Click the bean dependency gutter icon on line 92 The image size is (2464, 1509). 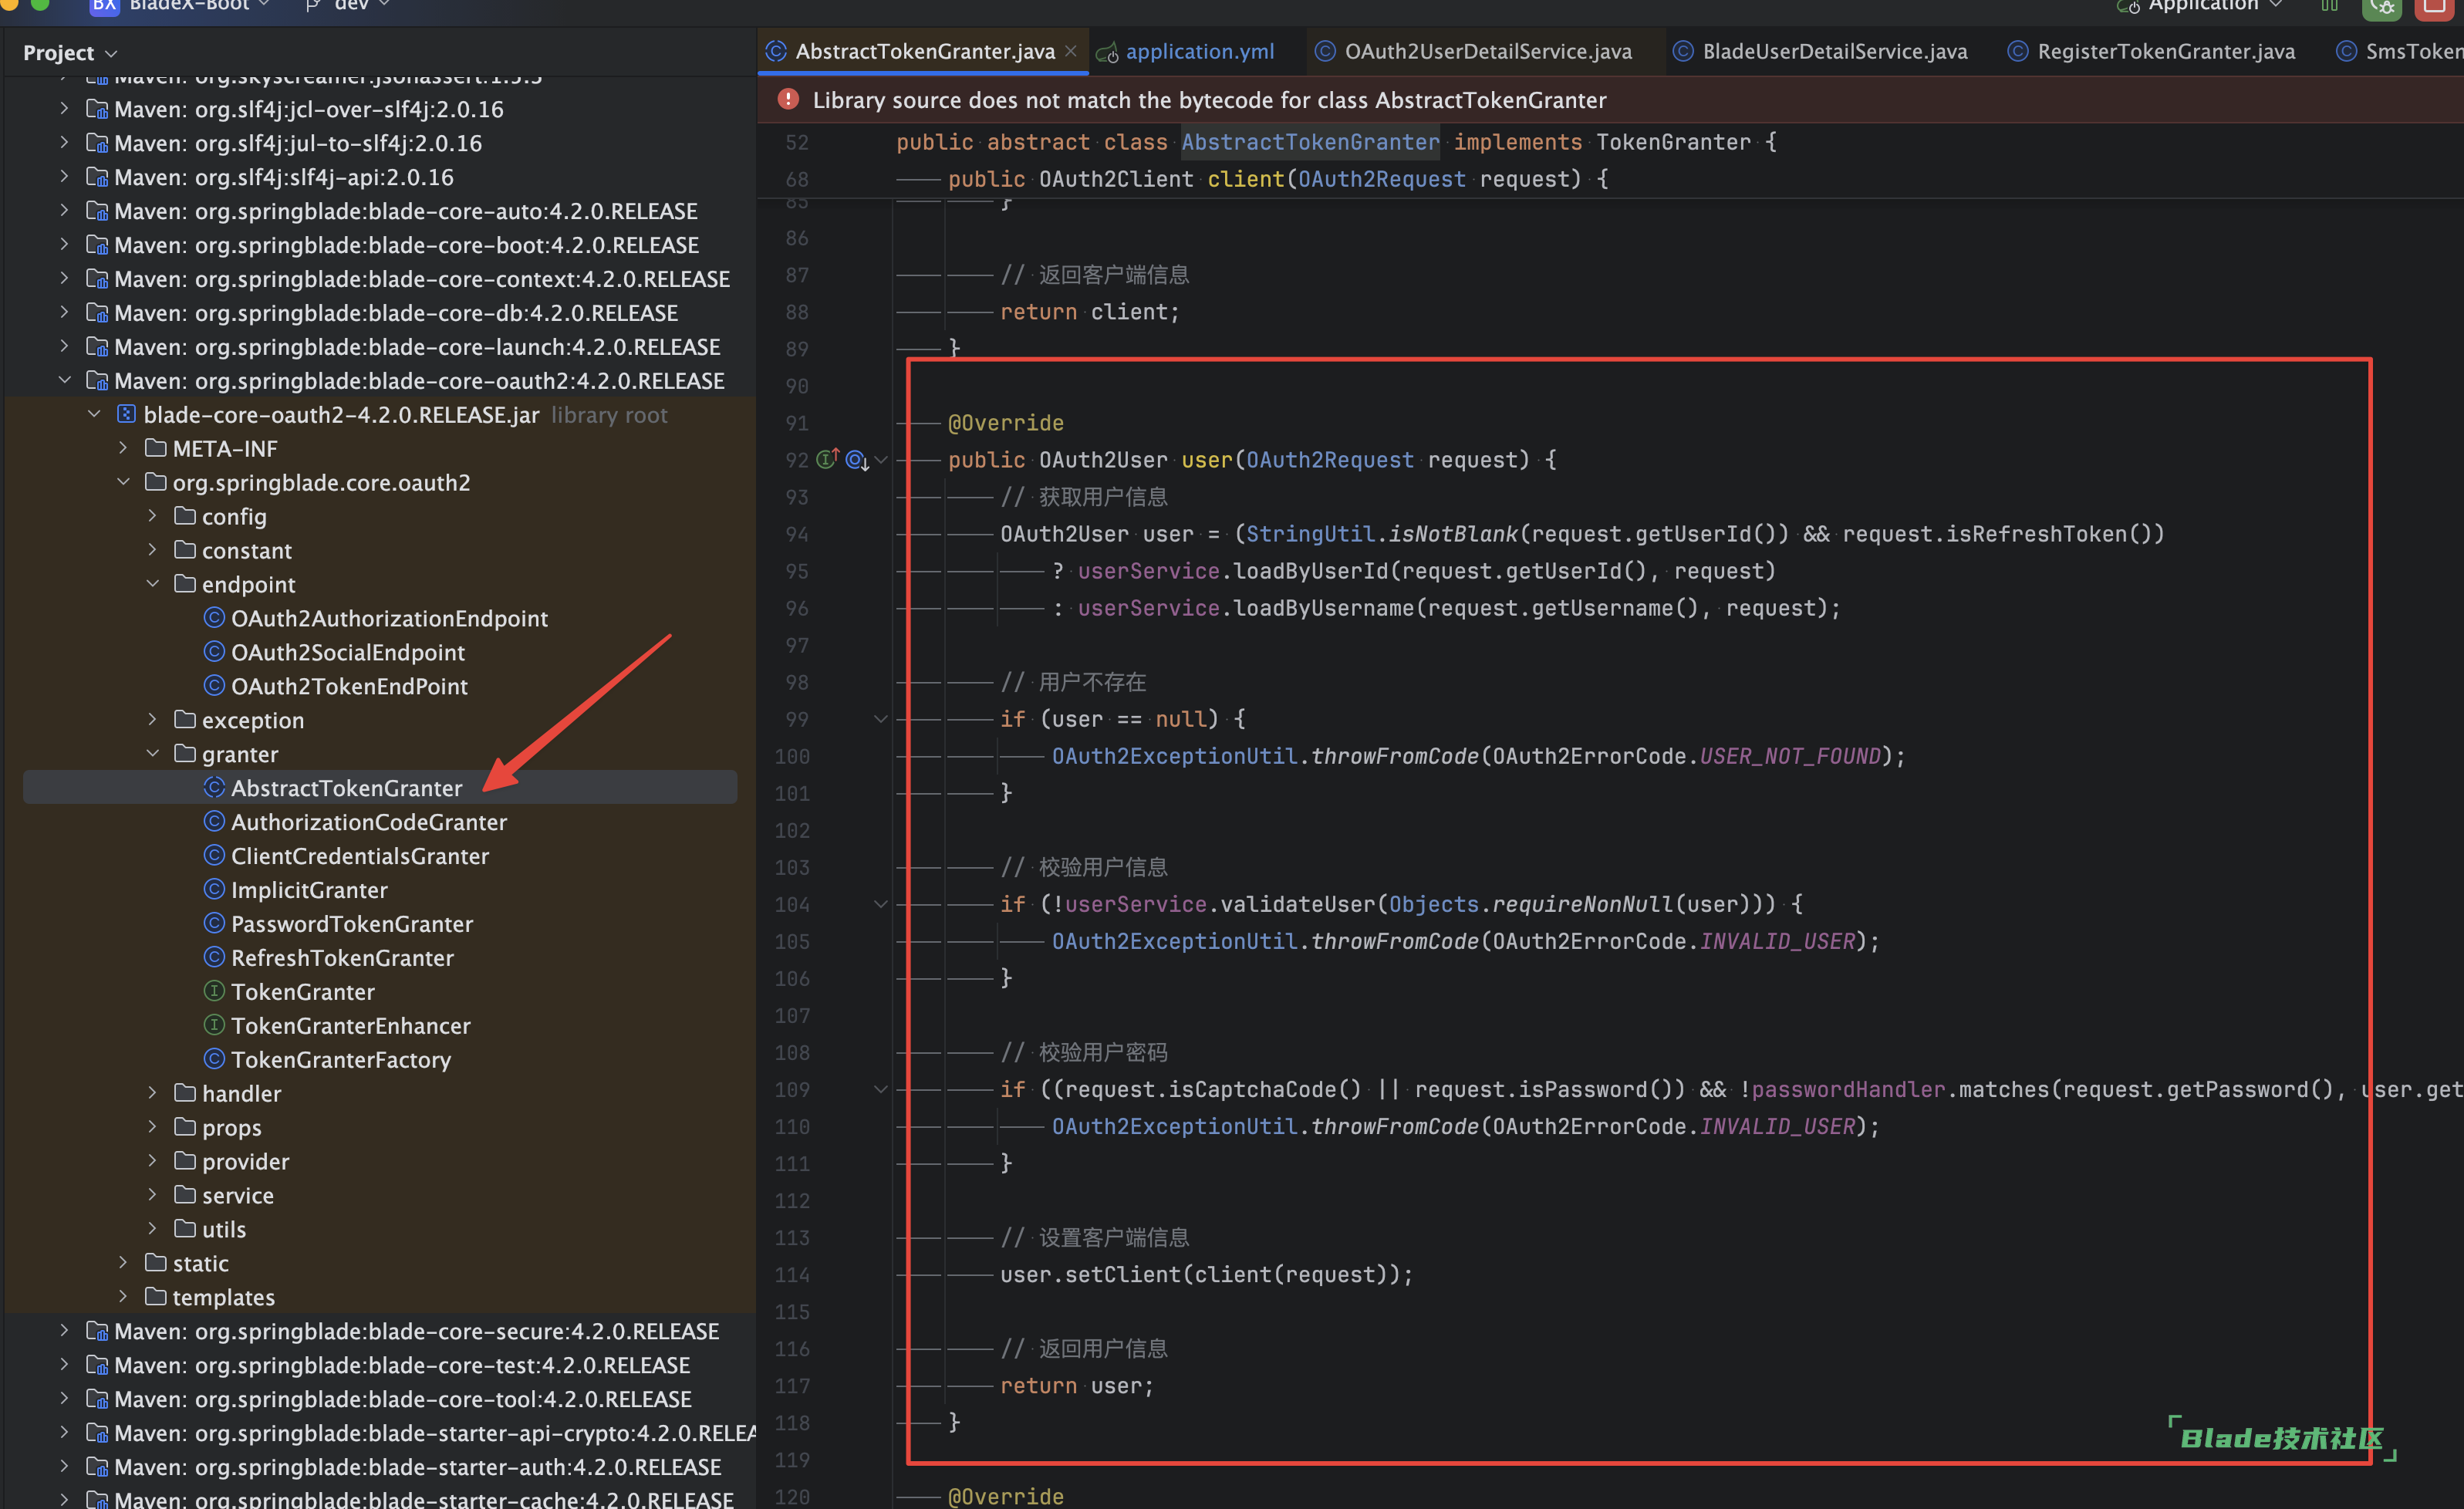857,460
